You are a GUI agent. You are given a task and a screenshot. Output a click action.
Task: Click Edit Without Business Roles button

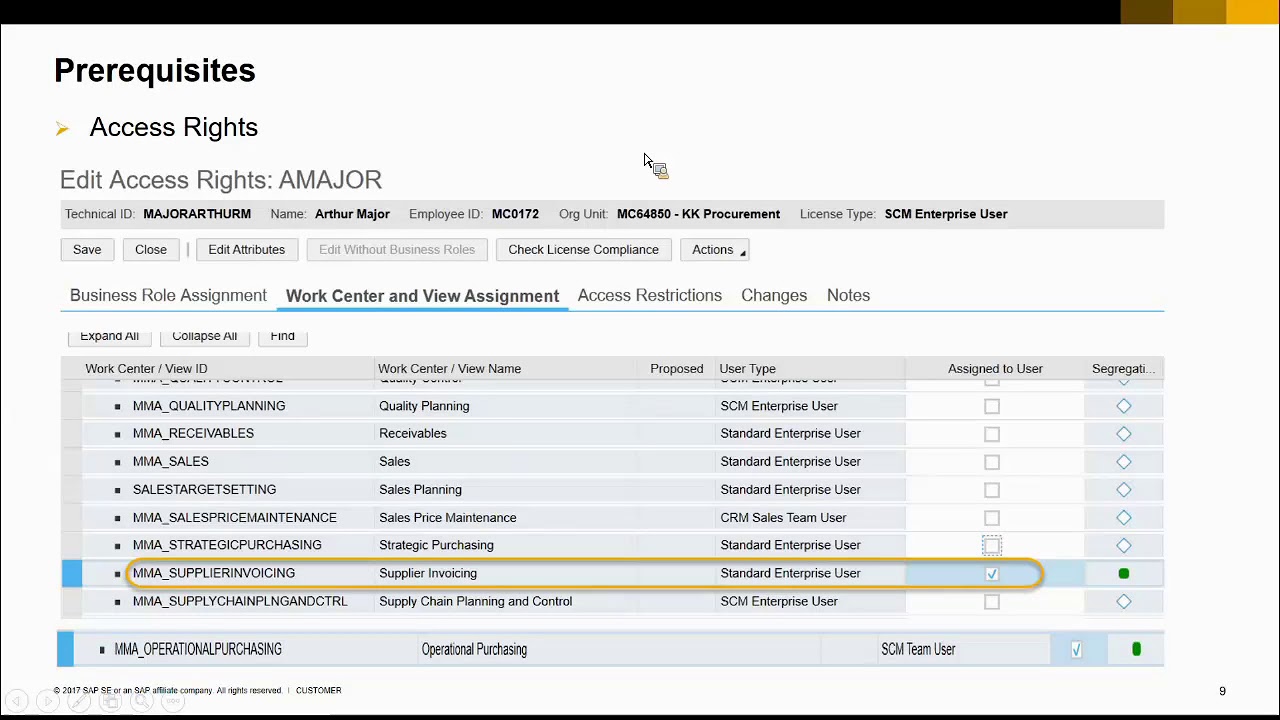pos(397,250)
